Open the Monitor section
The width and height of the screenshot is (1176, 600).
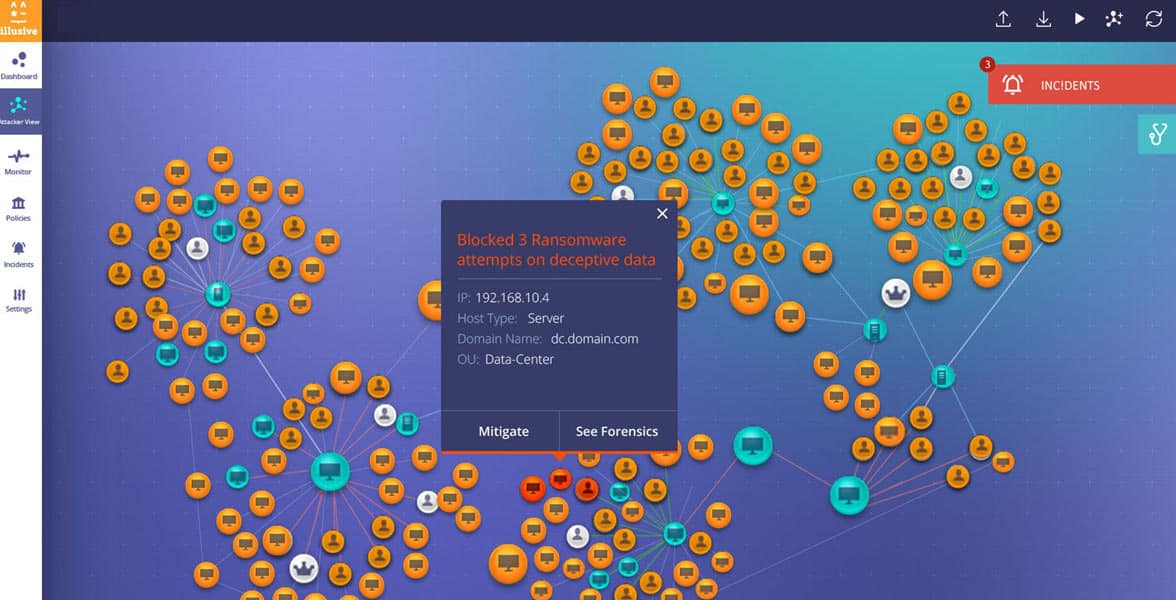point(19,162)
